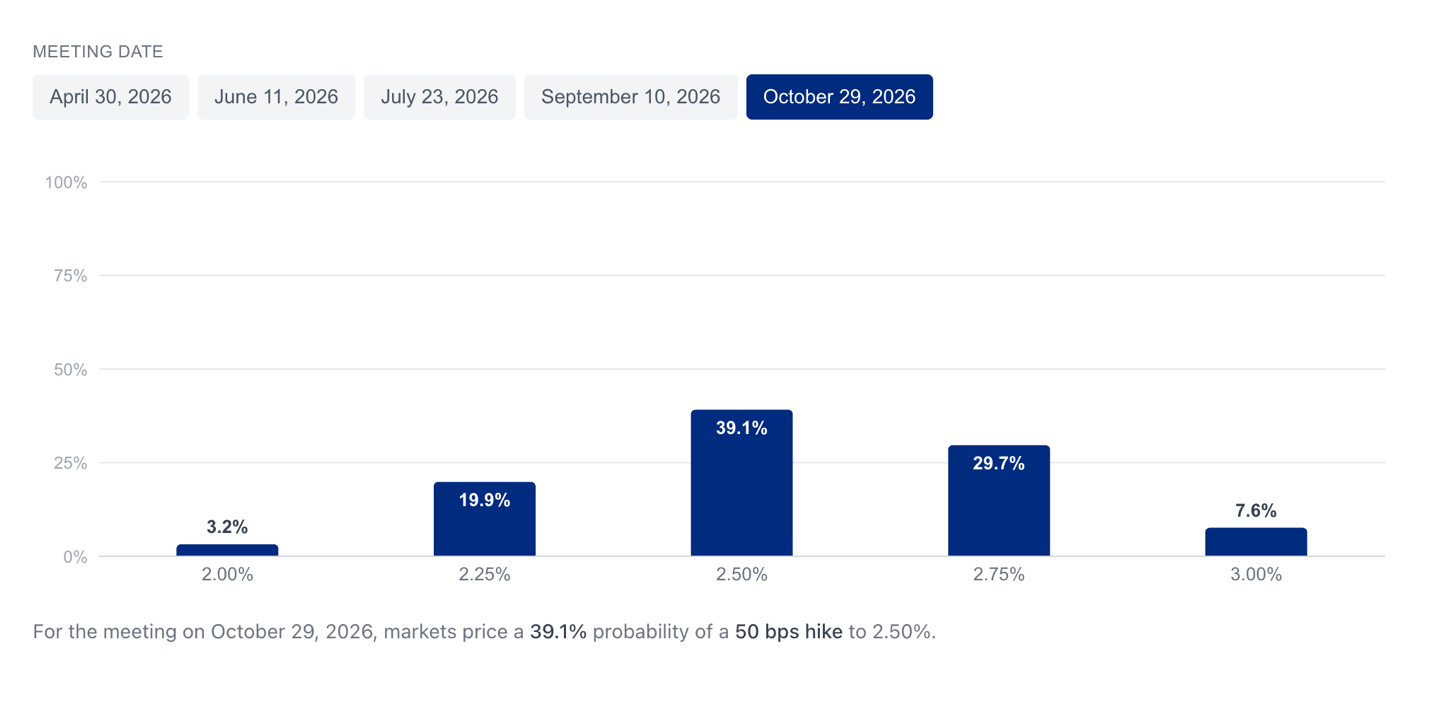Select the 2.25% x-axis rate label
Screen dimensions: 1432x707
coord(484,575)
